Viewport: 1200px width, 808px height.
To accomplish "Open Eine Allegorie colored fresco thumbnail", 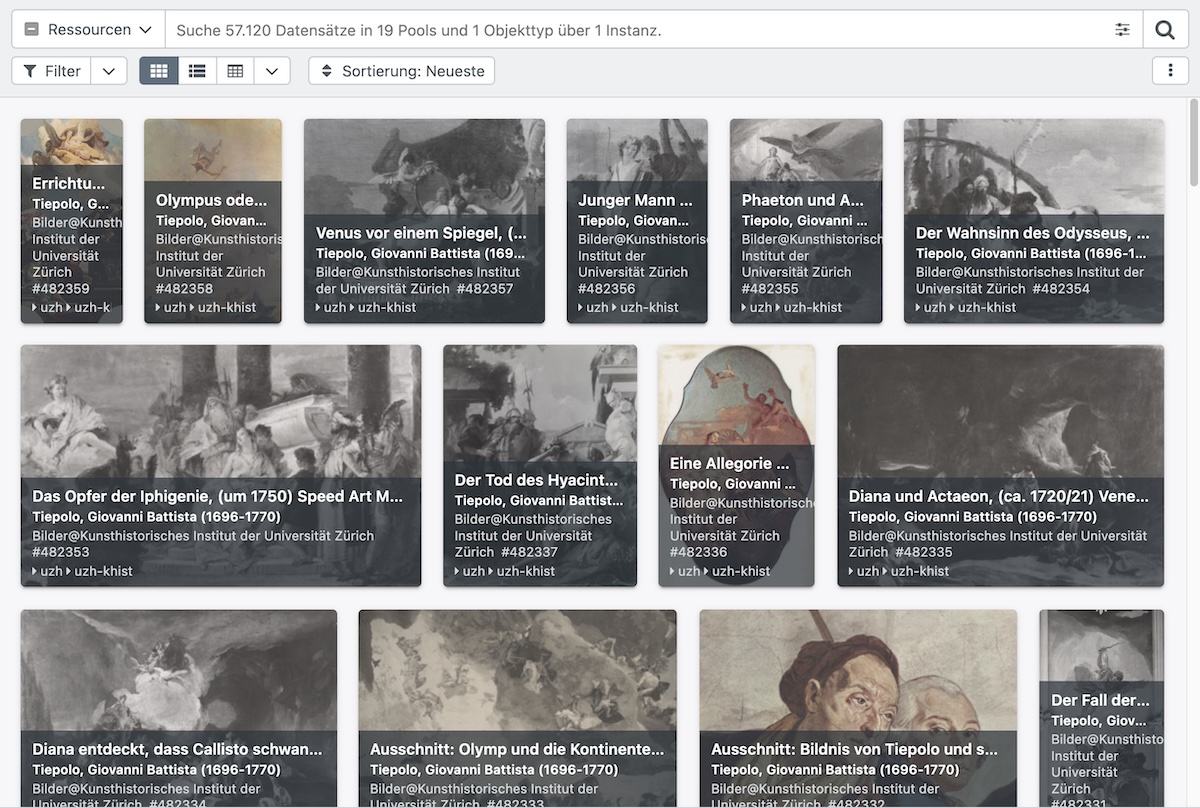I will pos(736,395).
